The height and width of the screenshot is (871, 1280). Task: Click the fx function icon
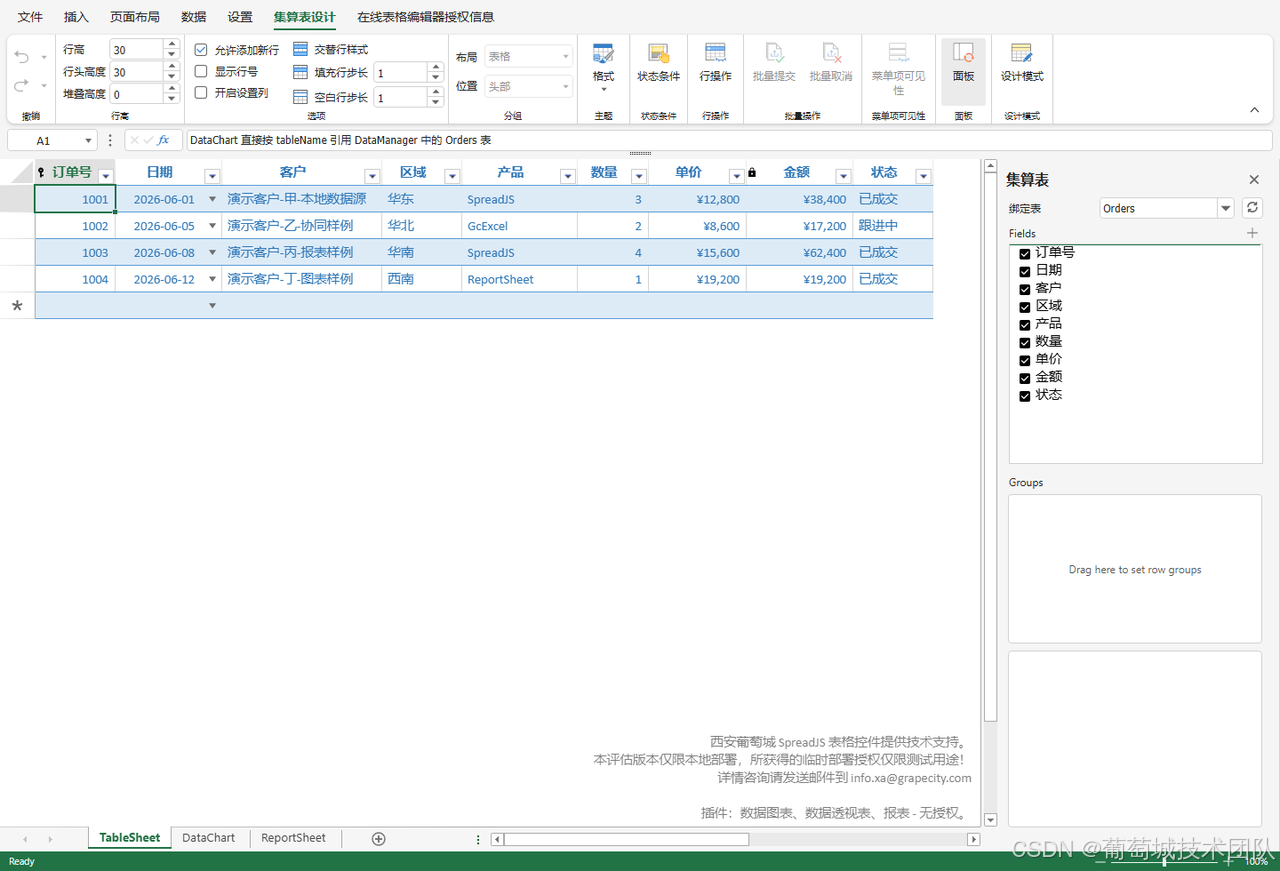tap(164, 141)
